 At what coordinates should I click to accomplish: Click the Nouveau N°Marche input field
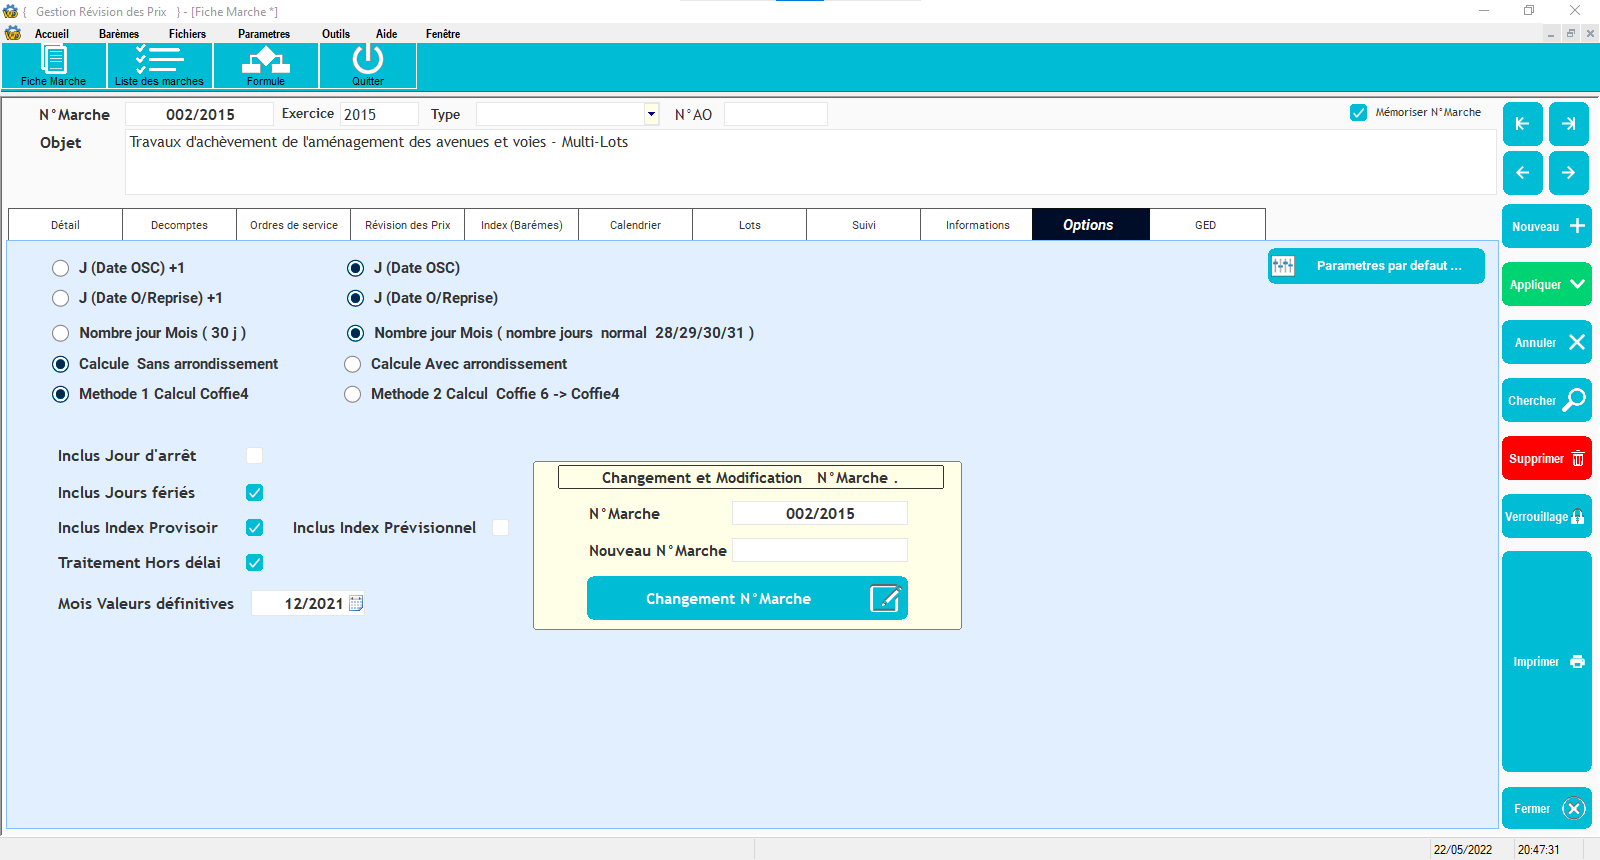(x=819, y=550)
